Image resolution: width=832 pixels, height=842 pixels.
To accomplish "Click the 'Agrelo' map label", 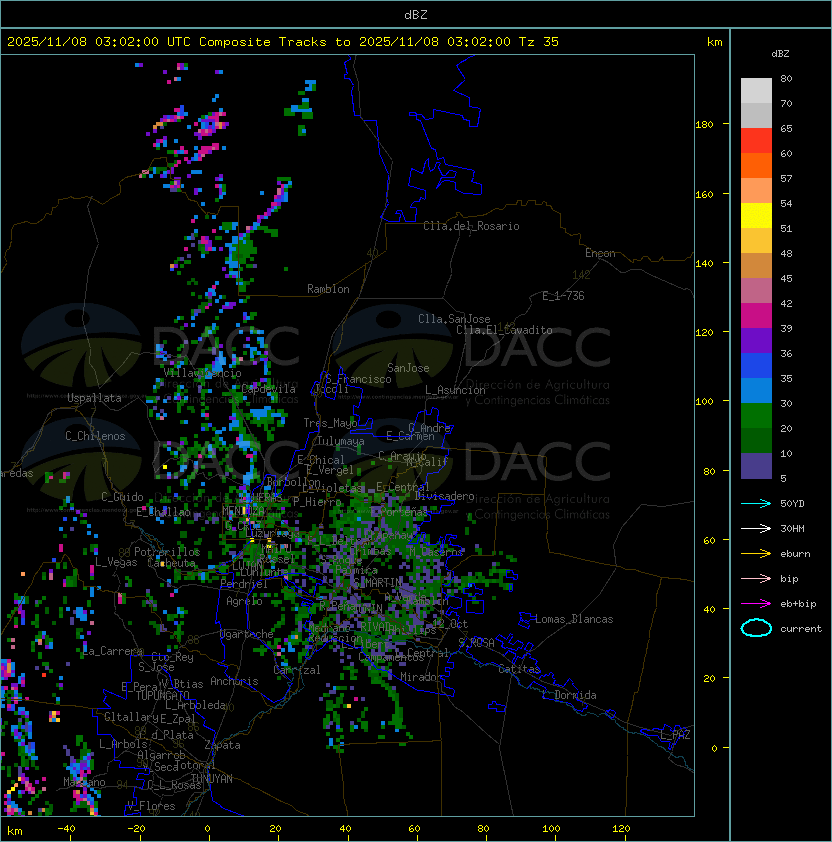I will [x=244, y=601].
